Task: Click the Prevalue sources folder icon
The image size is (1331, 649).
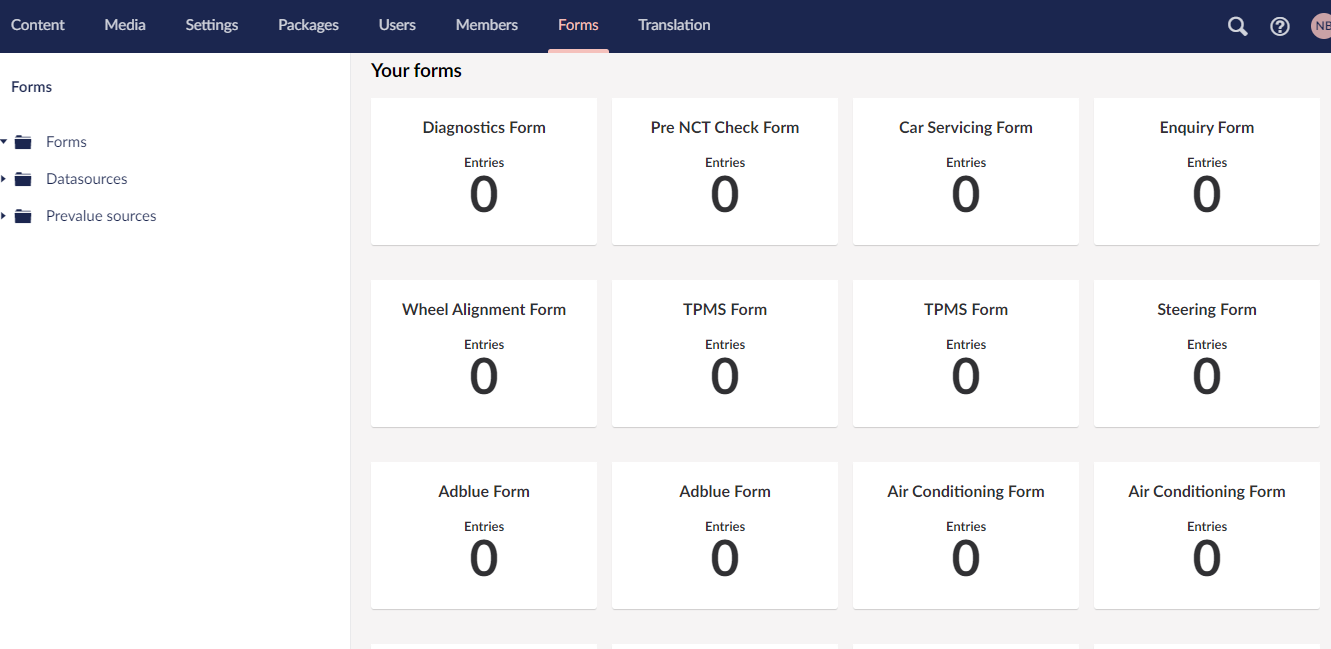Action: click(x=23, y=216)
